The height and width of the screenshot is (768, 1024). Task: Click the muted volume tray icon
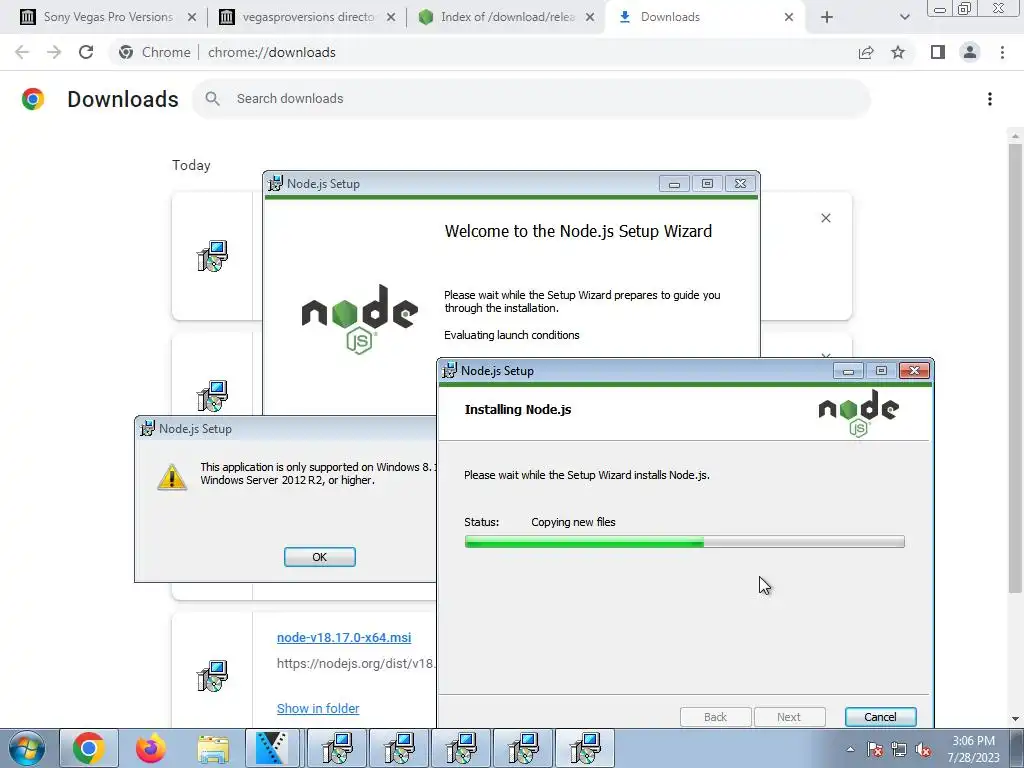[923, 749]
